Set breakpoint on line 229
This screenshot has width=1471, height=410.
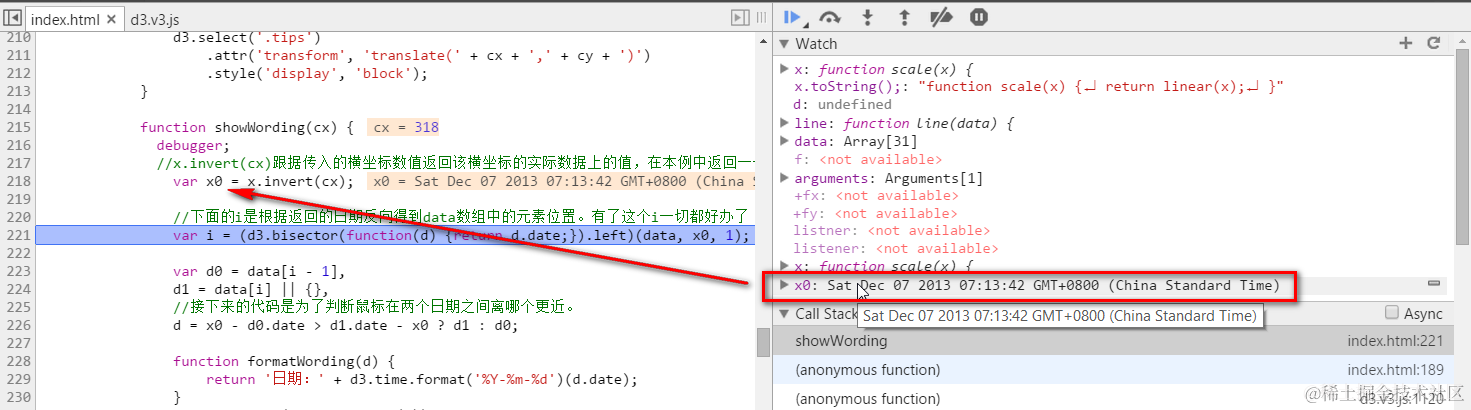coord(19,379)
